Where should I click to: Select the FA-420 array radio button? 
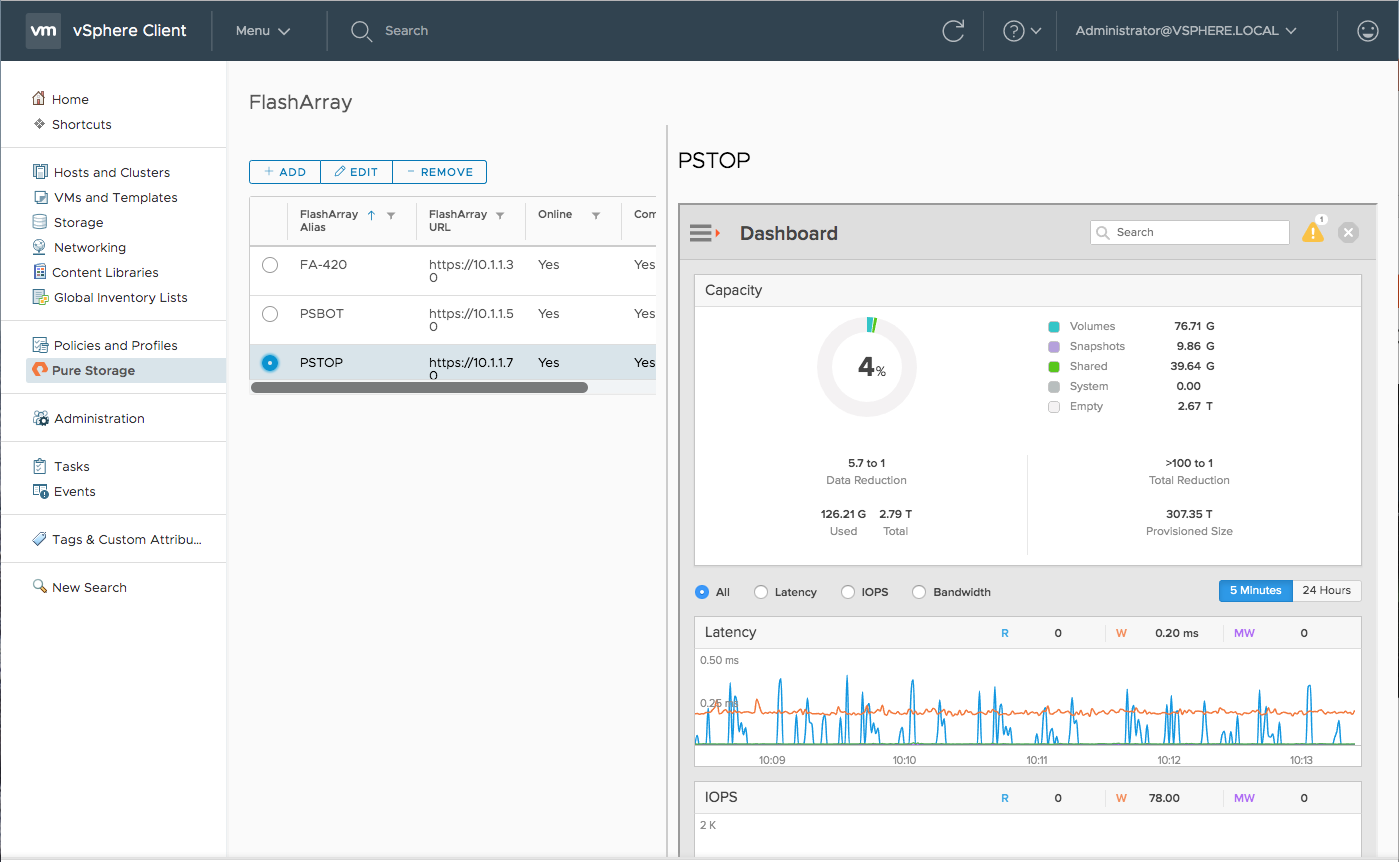point(268,264)
